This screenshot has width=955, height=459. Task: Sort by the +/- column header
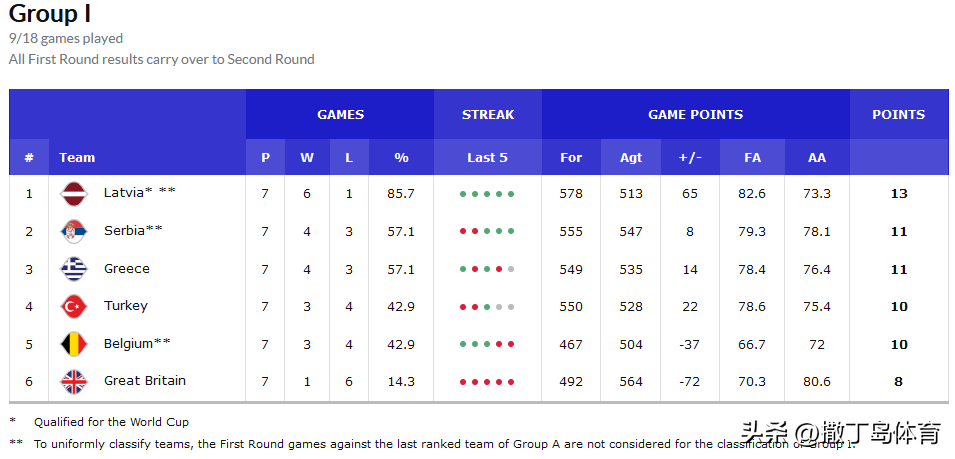[690, 157]
